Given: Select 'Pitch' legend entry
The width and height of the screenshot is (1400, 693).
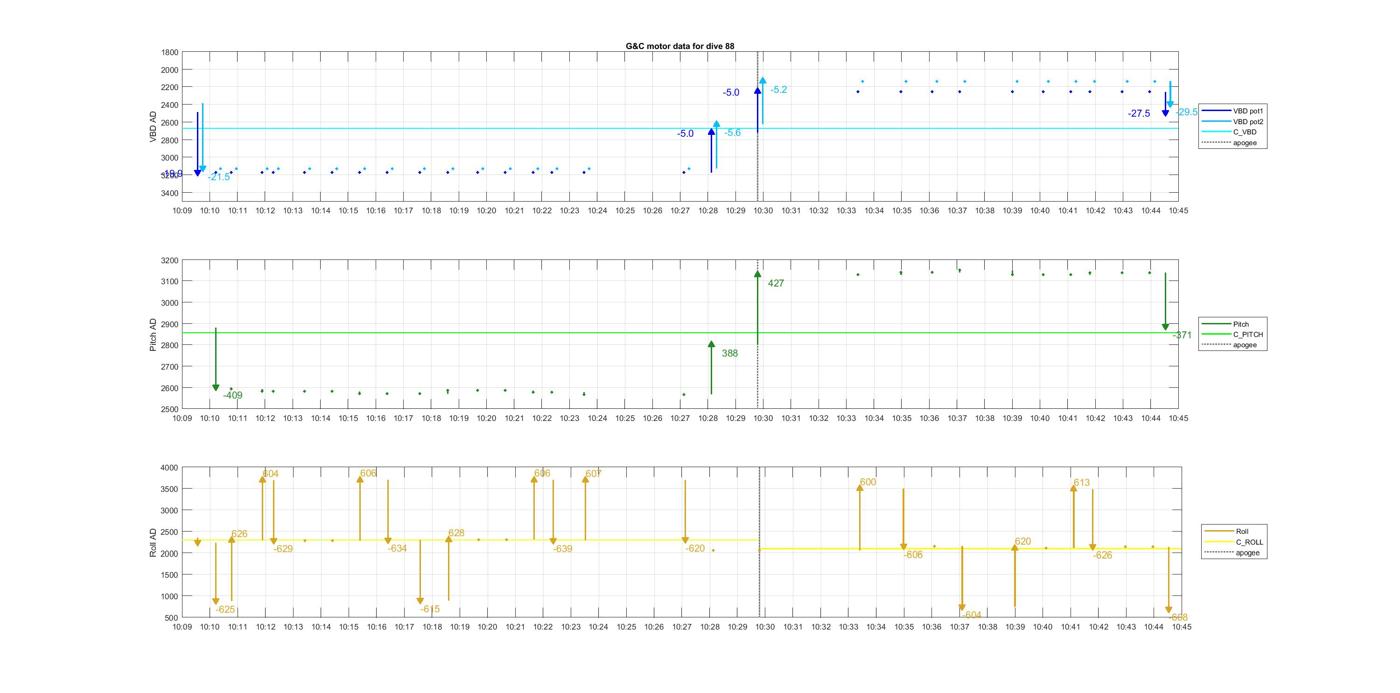Looking at the screenshot, I should tap(1225, 324).
